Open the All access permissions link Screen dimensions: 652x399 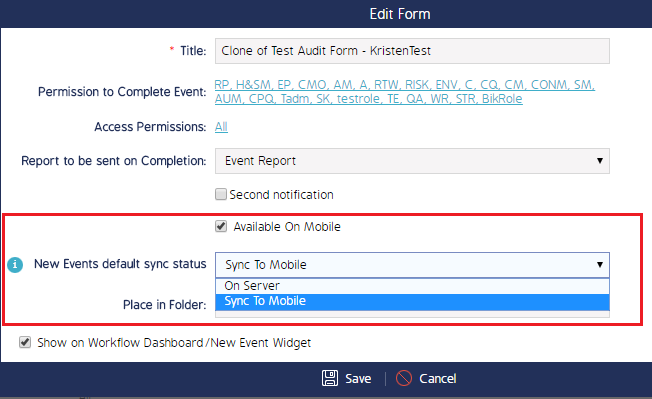[221, 126]
